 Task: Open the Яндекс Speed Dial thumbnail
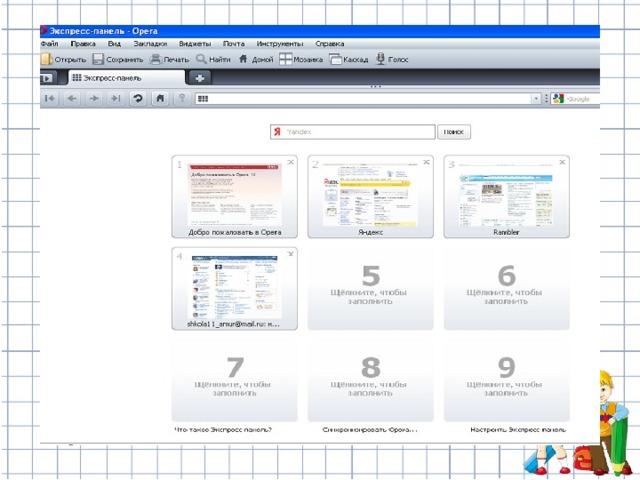(x=371, y=196)
